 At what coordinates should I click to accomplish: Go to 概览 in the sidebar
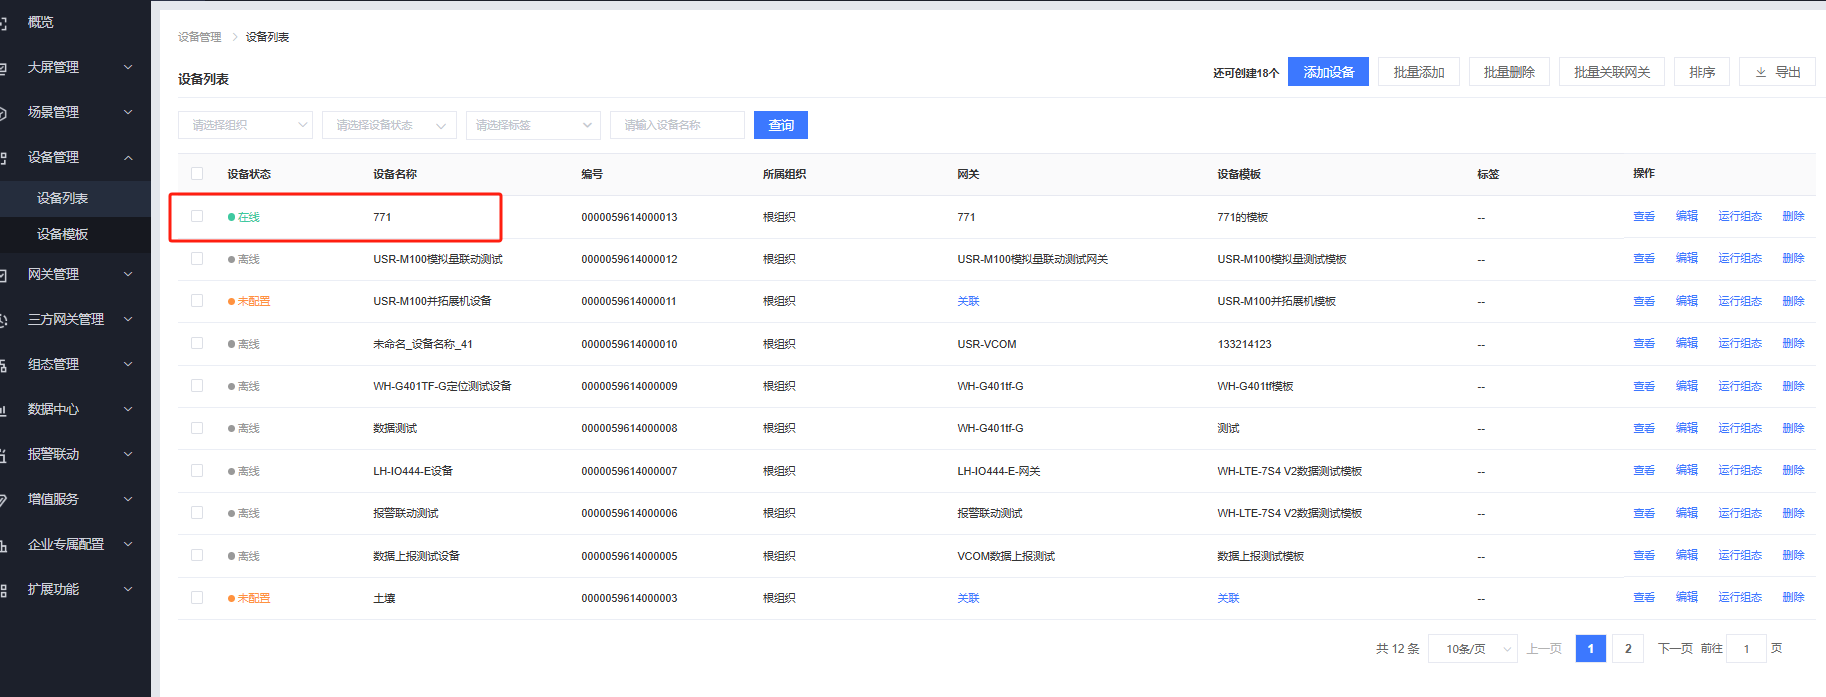coord(40,22)
